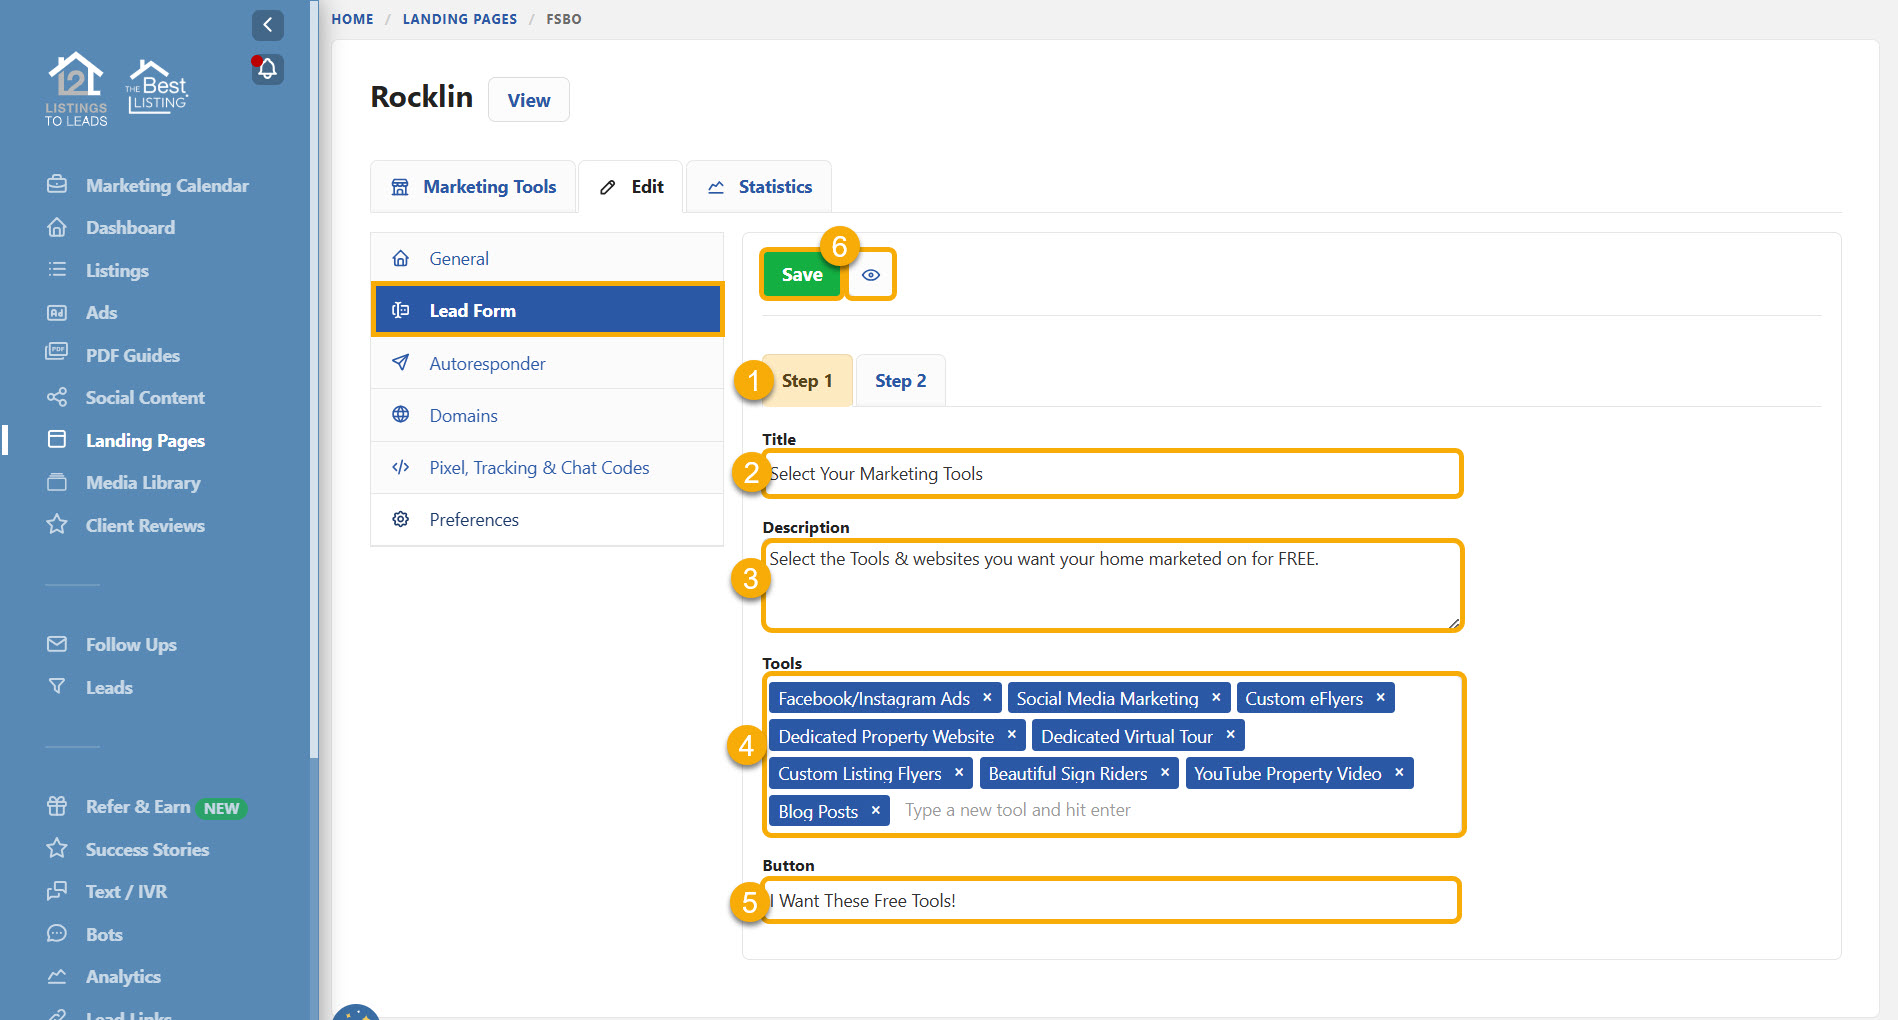Remove the Blog Posts tag
Image resolution: width=1898 pixels, height=1020 pixels.
point(875,811)
